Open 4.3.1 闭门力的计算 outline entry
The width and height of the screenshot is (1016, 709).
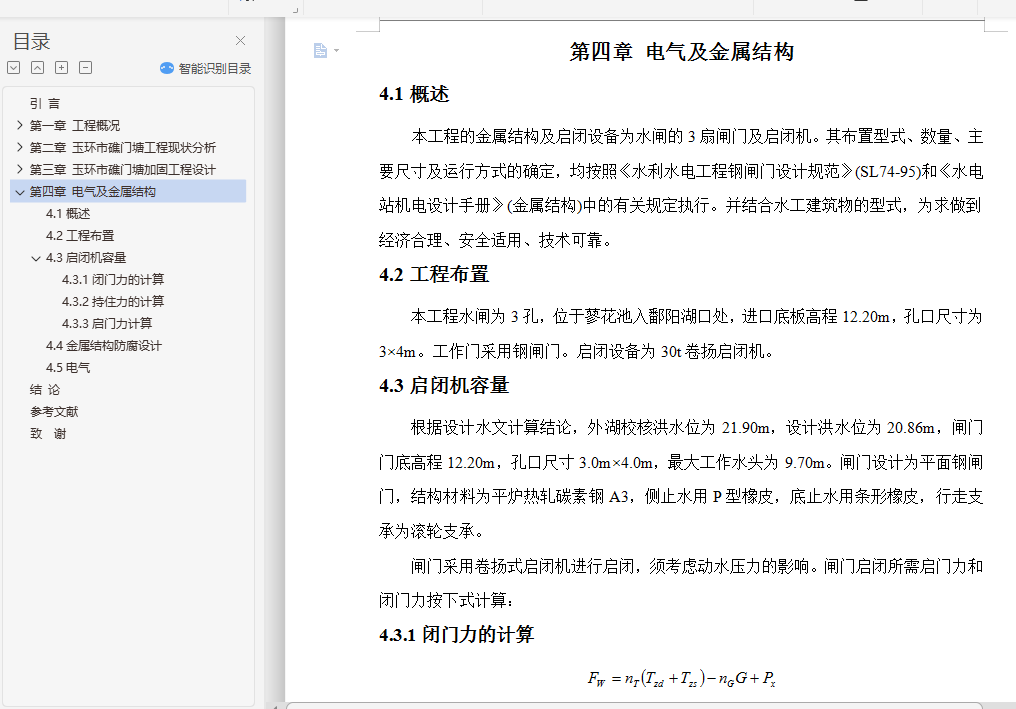click(x=113, y=279)
